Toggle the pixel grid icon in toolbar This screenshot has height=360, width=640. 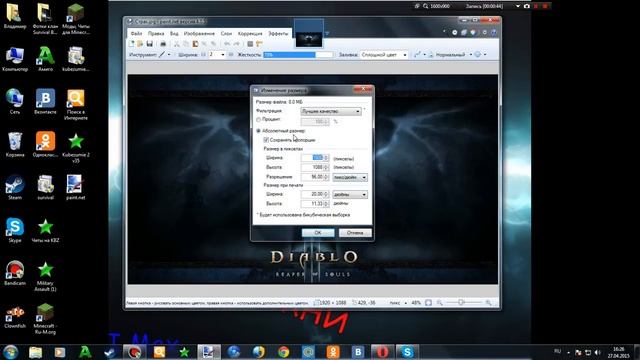[250, 44]
